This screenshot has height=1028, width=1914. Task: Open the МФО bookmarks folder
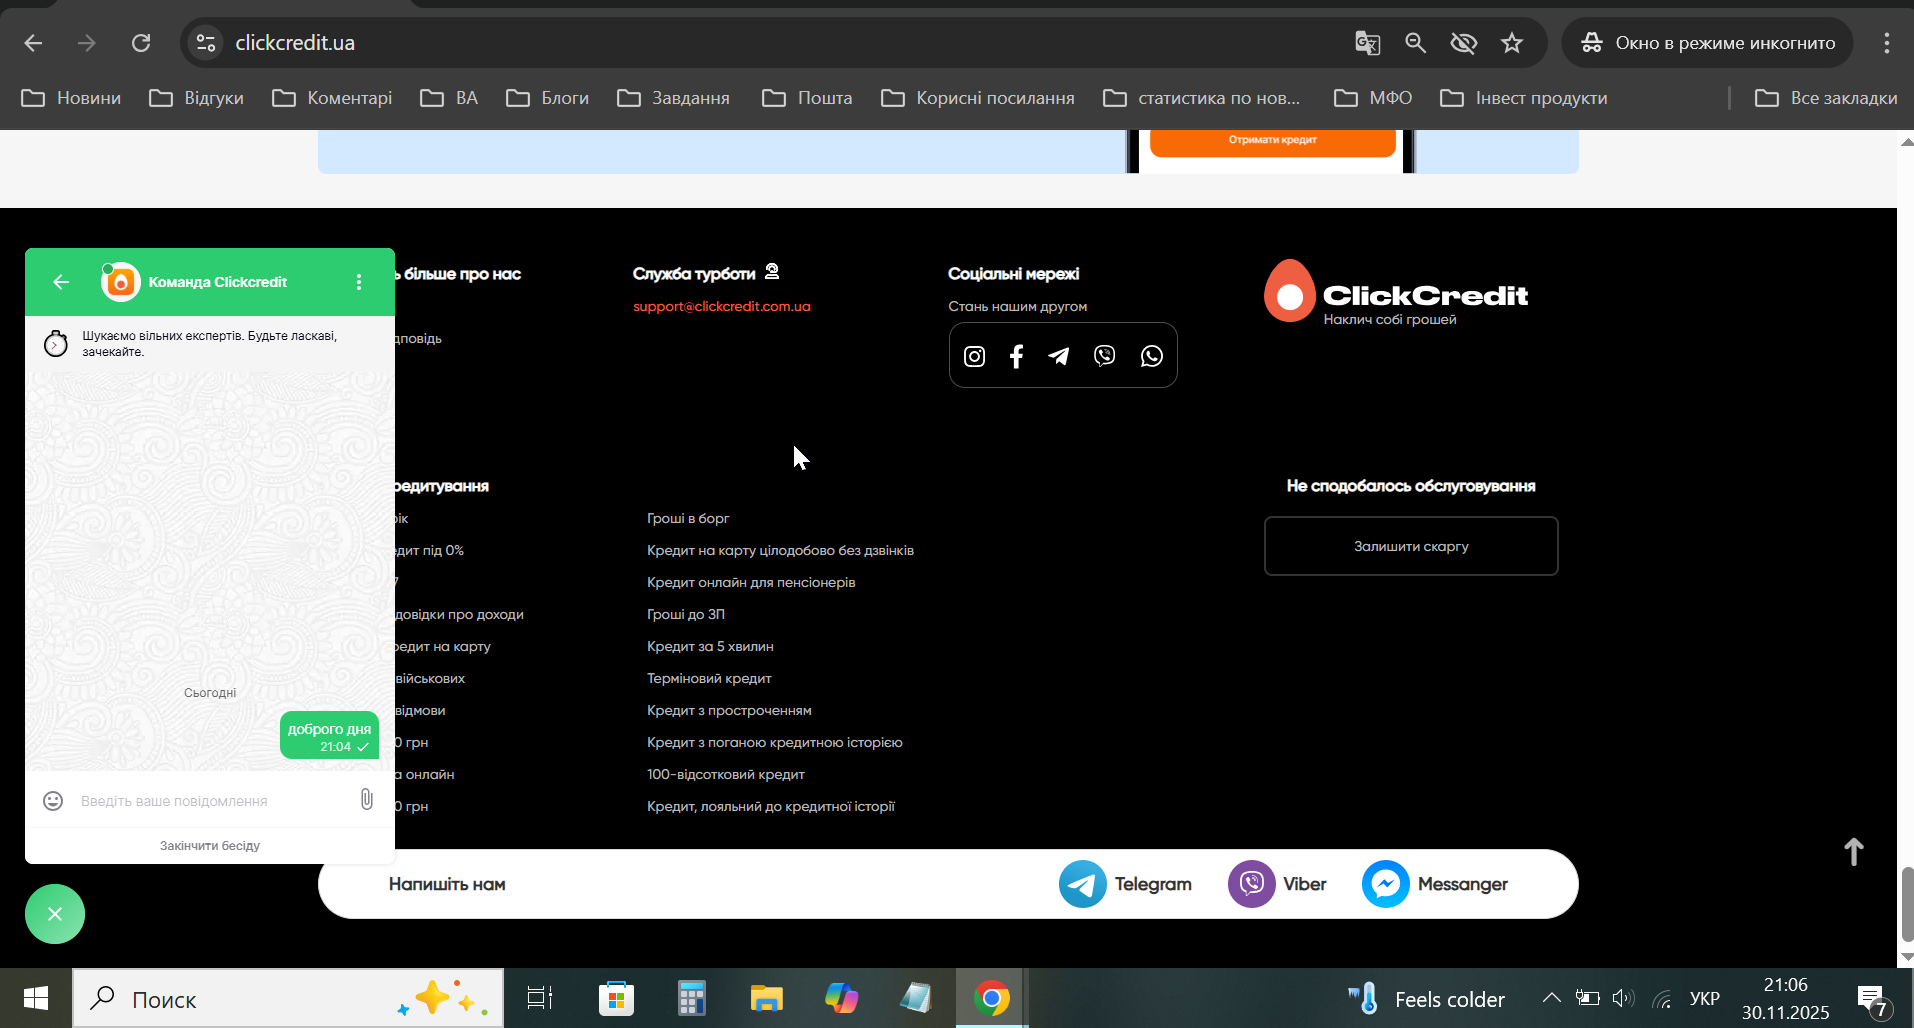click(1373, 98)
